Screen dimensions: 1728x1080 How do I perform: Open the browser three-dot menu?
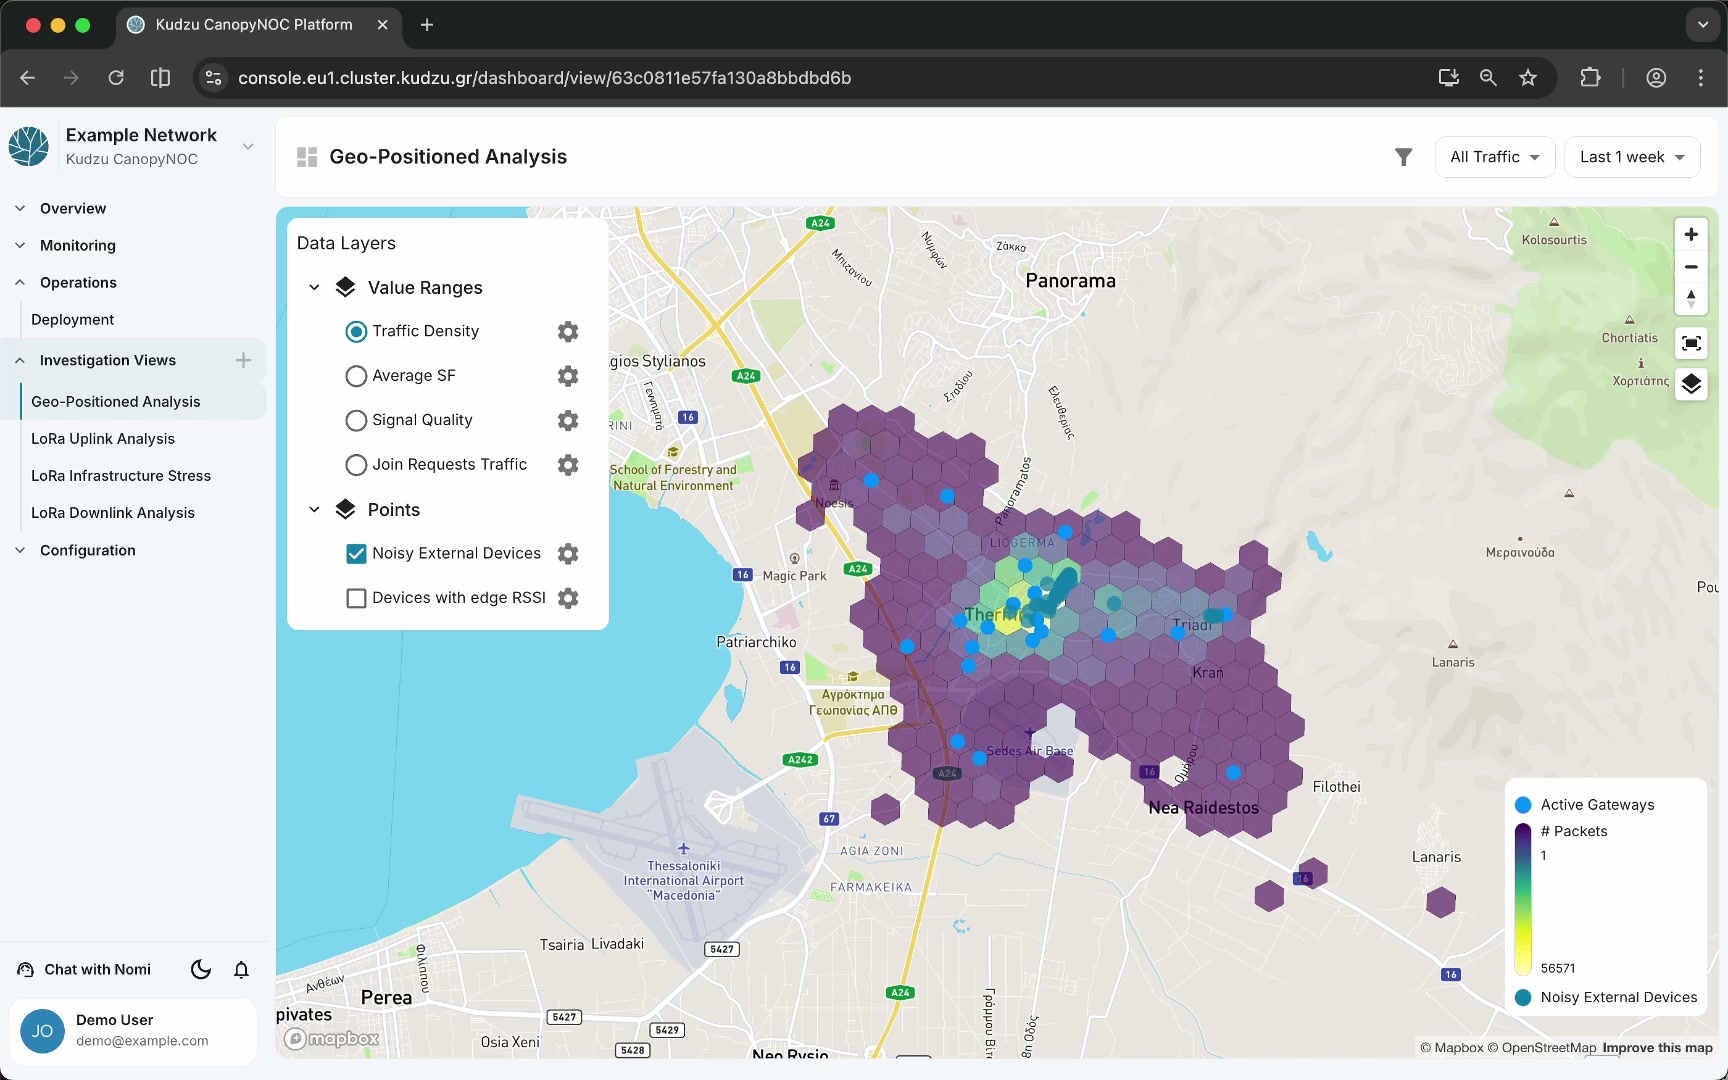click(x=1701, y=78)
